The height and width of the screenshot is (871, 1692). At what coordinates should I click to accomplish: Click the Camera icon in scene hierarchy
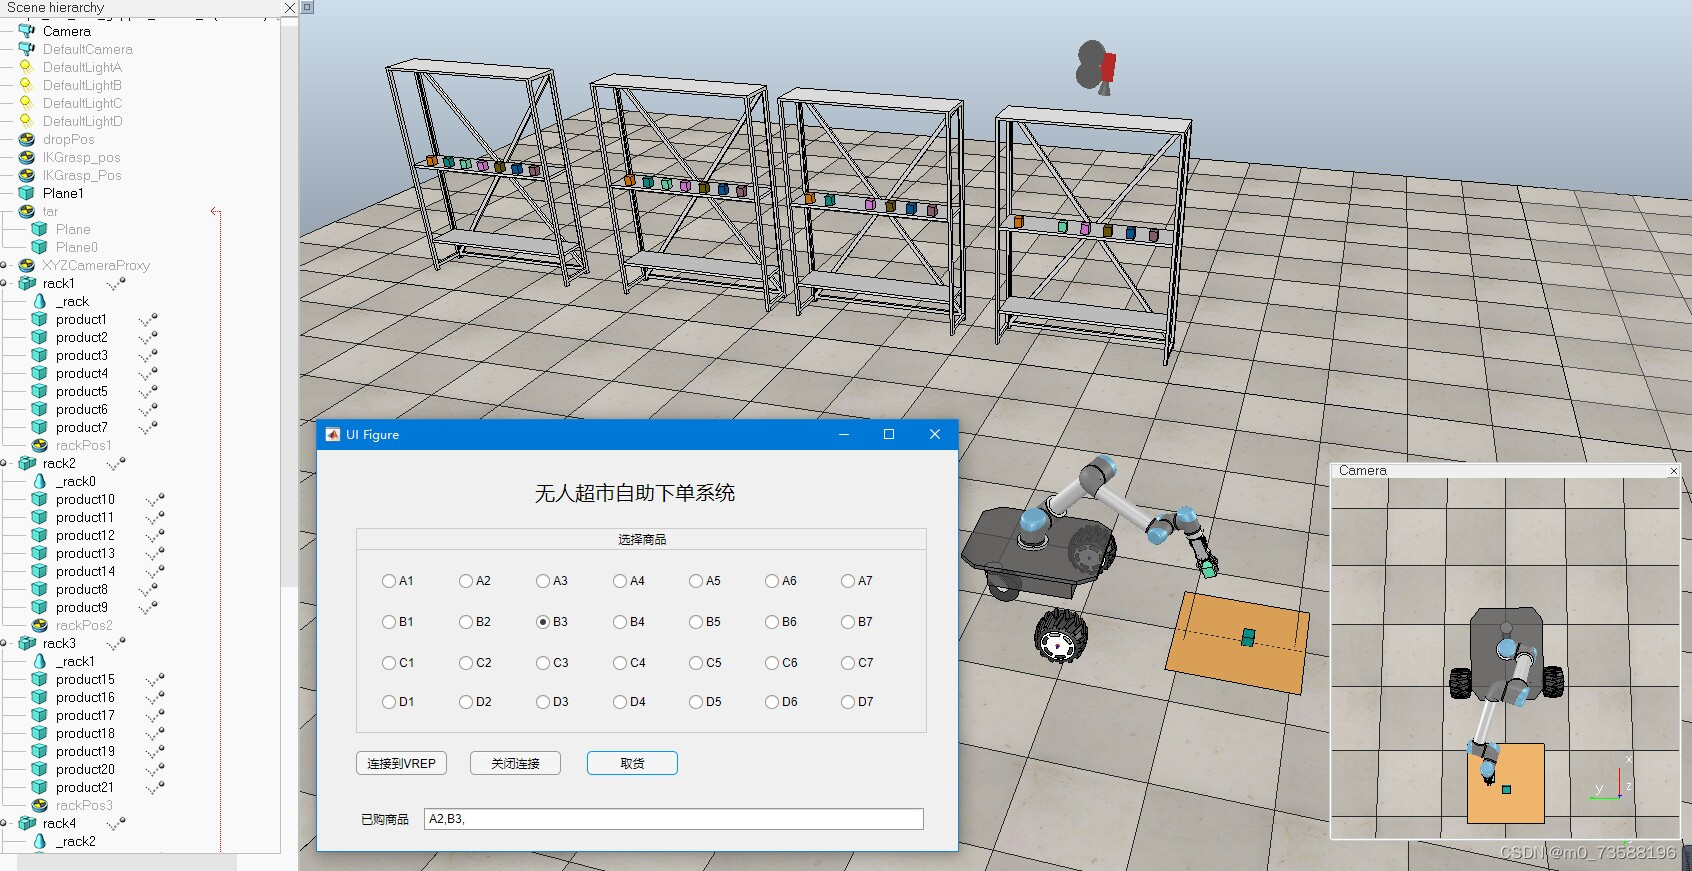click(27, 31)
